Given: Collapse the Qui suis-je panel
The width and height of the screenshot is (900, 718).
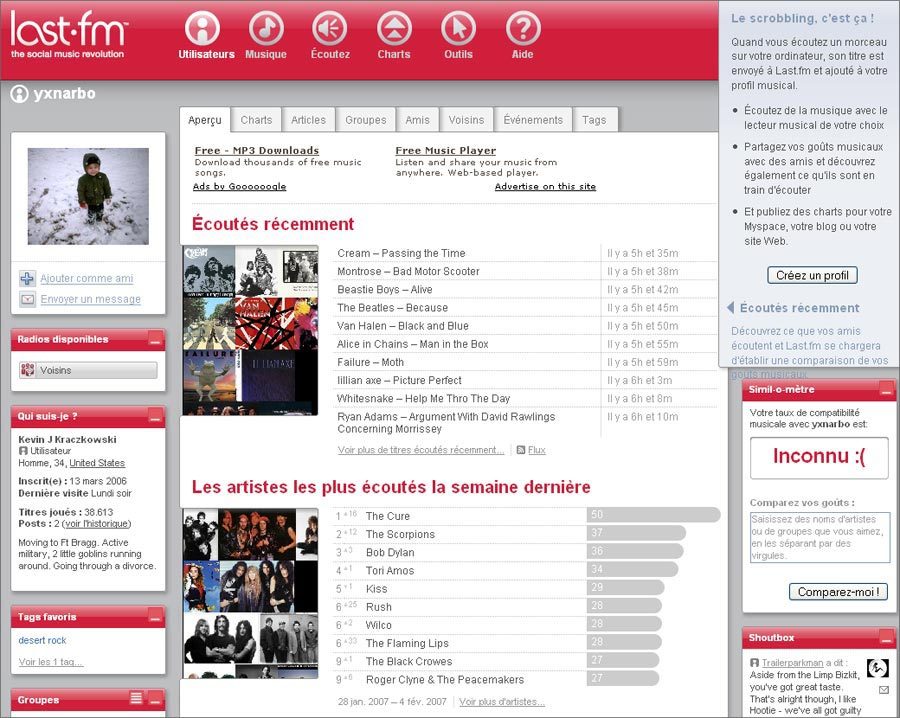Looking at the screenshot, I should (155, 417).
